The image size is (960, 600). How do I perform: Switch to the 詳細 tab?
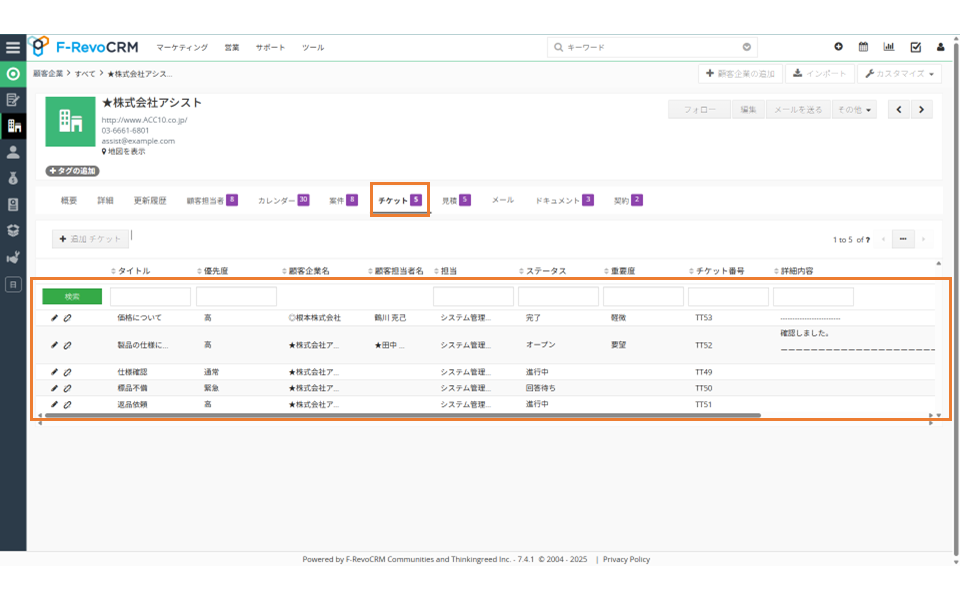tap(105, 201)
